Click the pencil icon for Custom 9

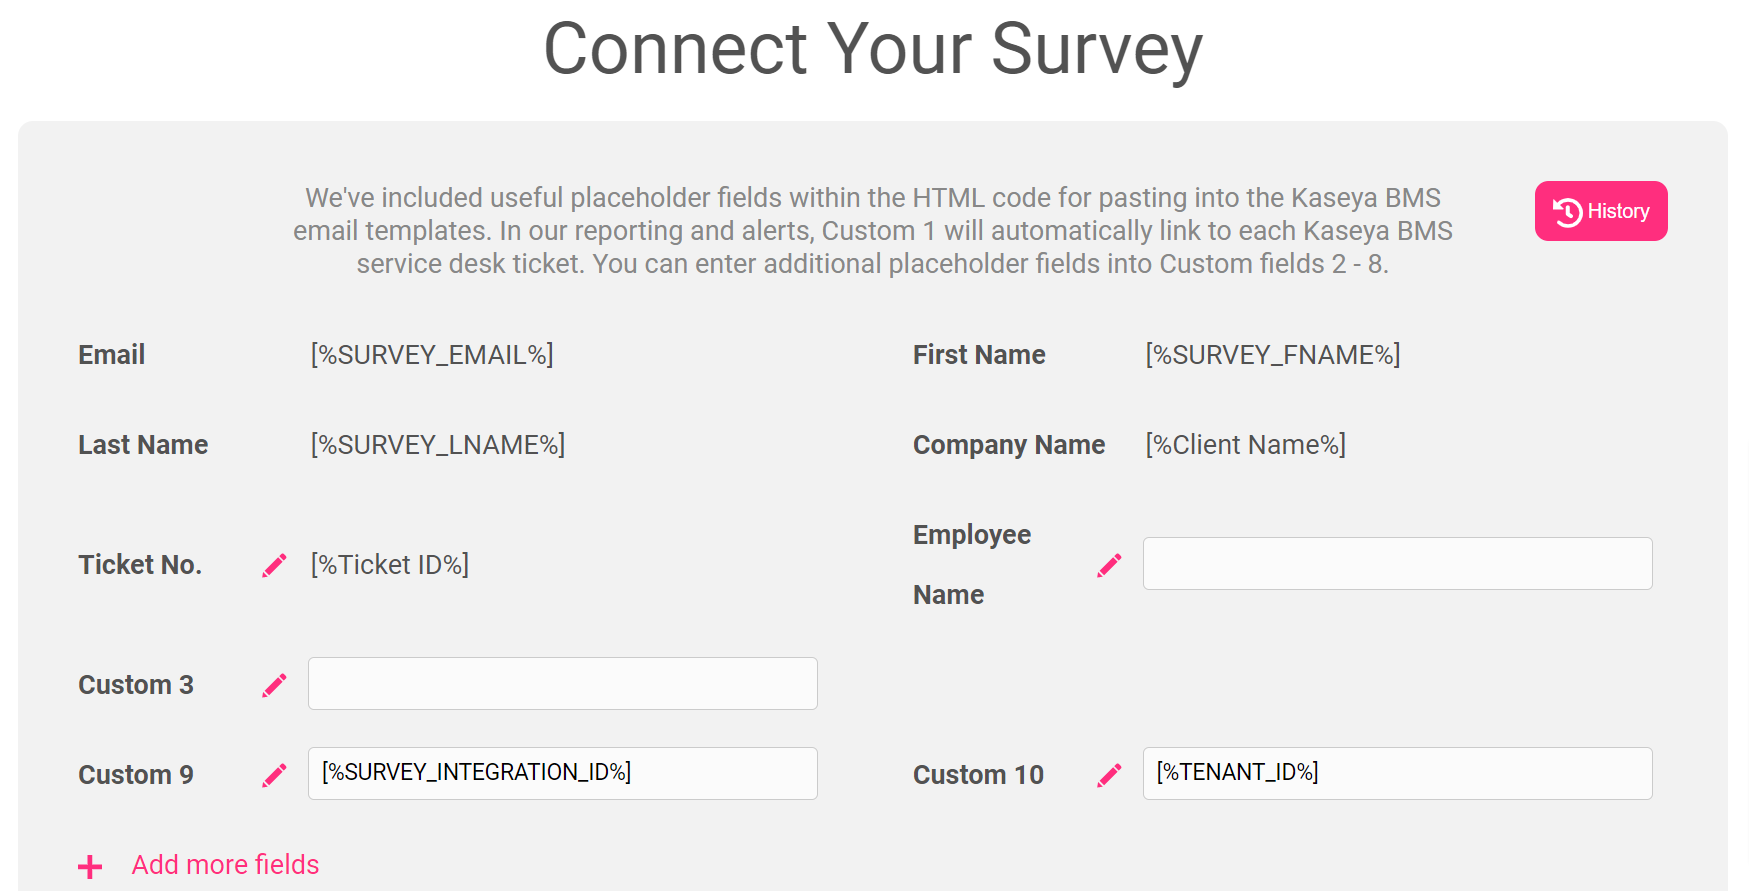click(274, 775)
